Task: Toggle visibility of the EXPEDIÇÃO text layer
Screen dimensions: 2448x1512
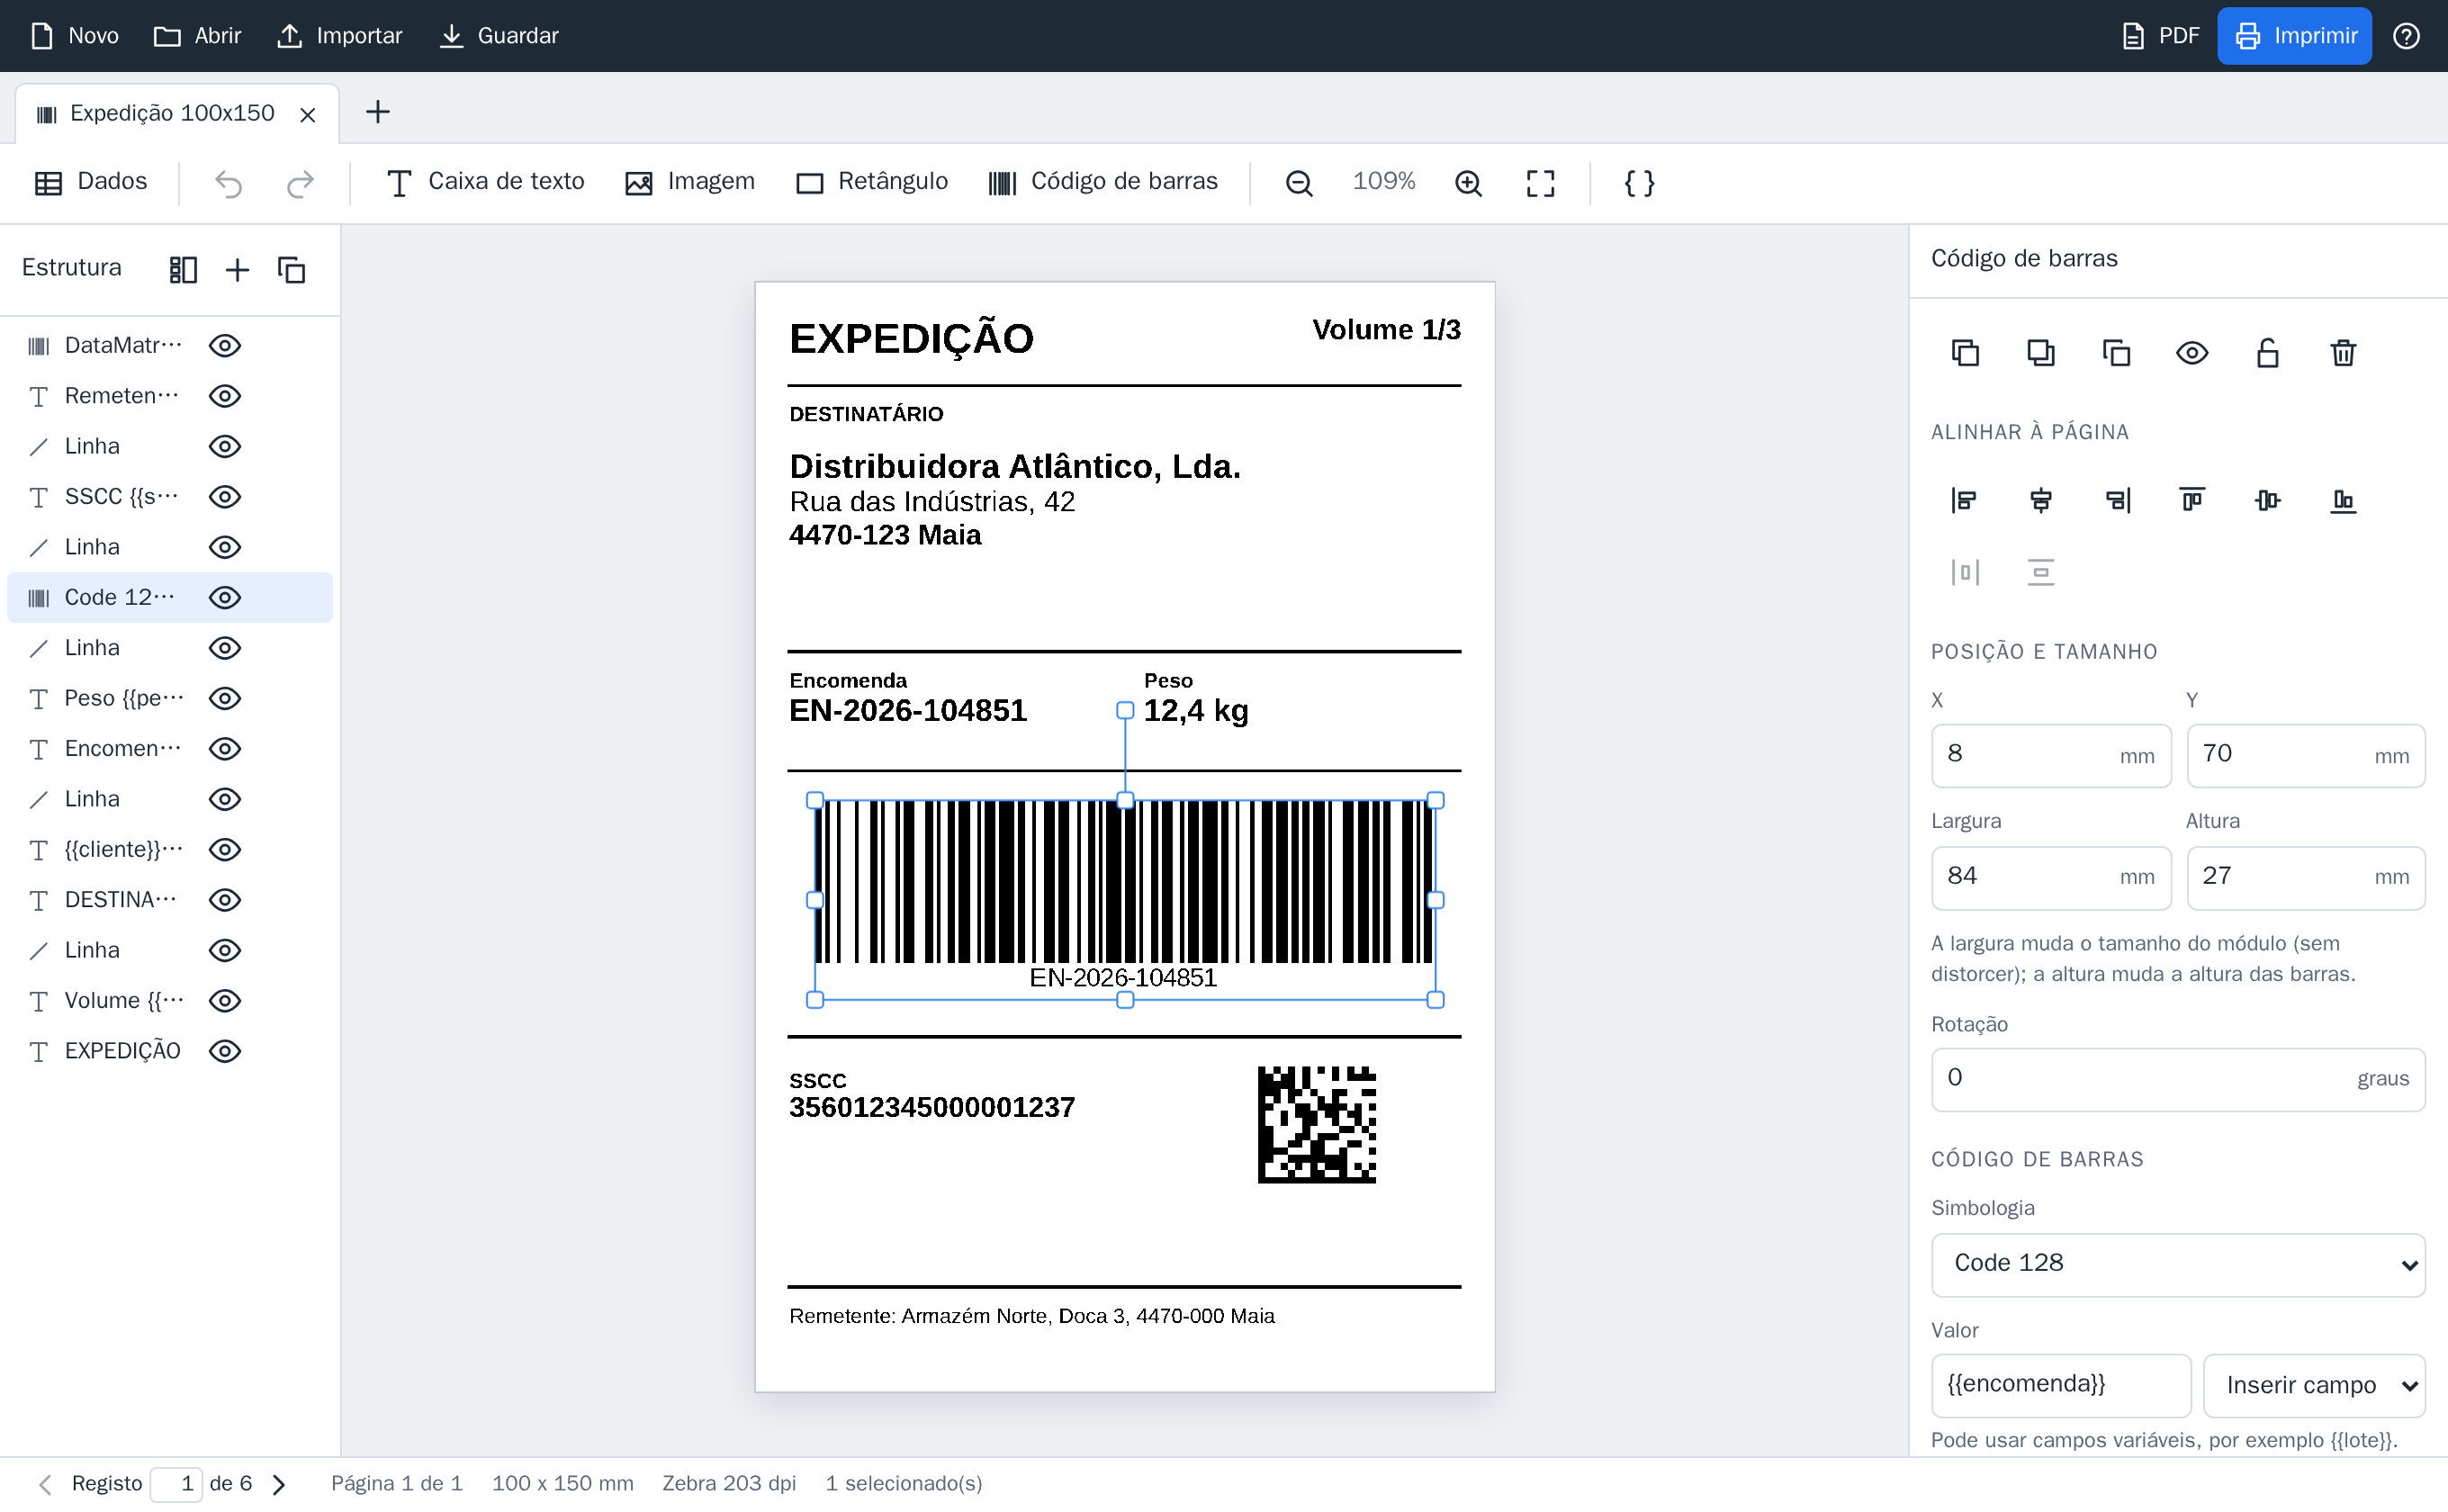Action: pyautogui.click(x=225, y=1051)
